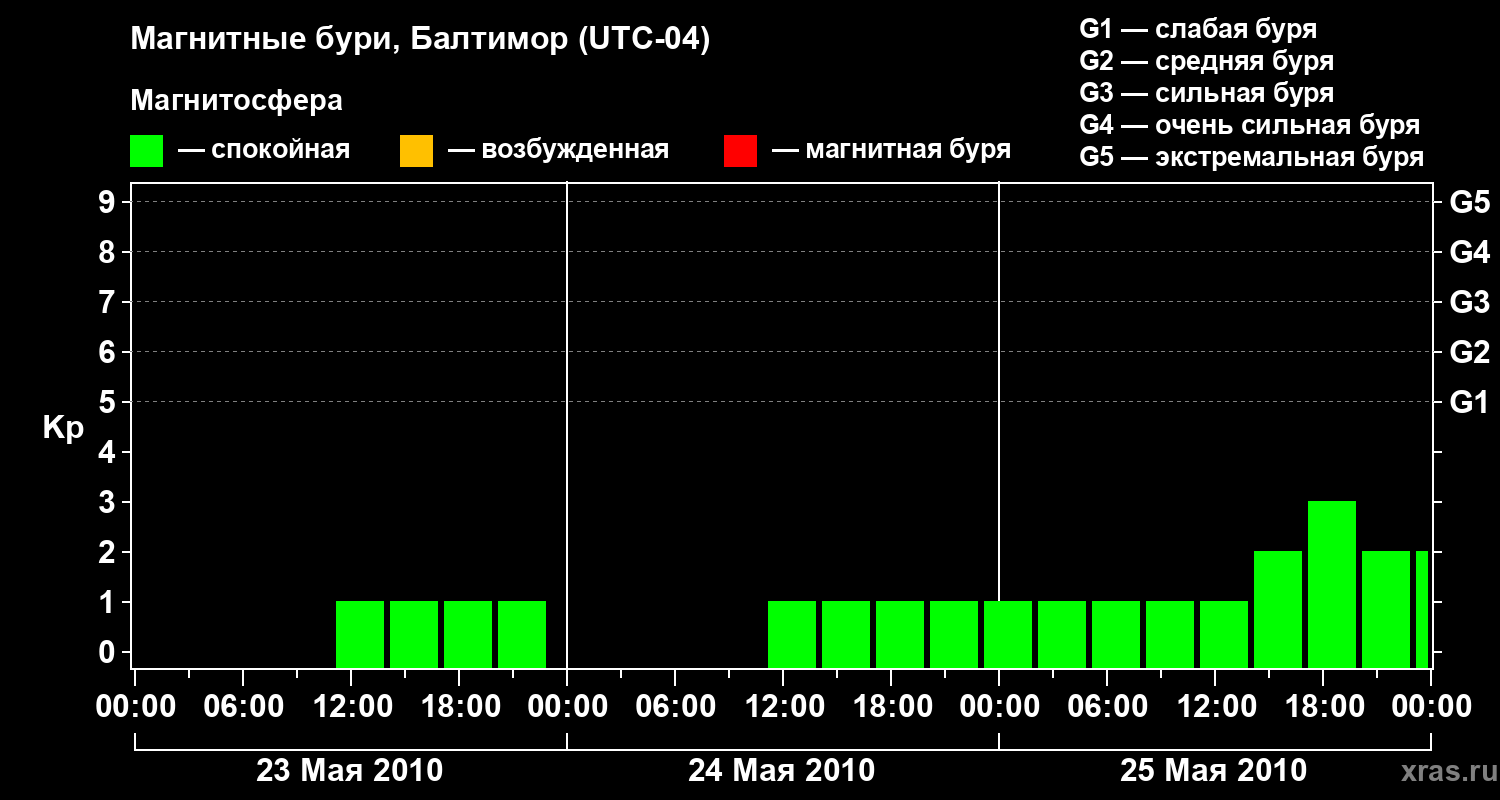Click the Kp axis value 1
The image size is (1500, 800).
pyautogui.click(x=109, y=602)
